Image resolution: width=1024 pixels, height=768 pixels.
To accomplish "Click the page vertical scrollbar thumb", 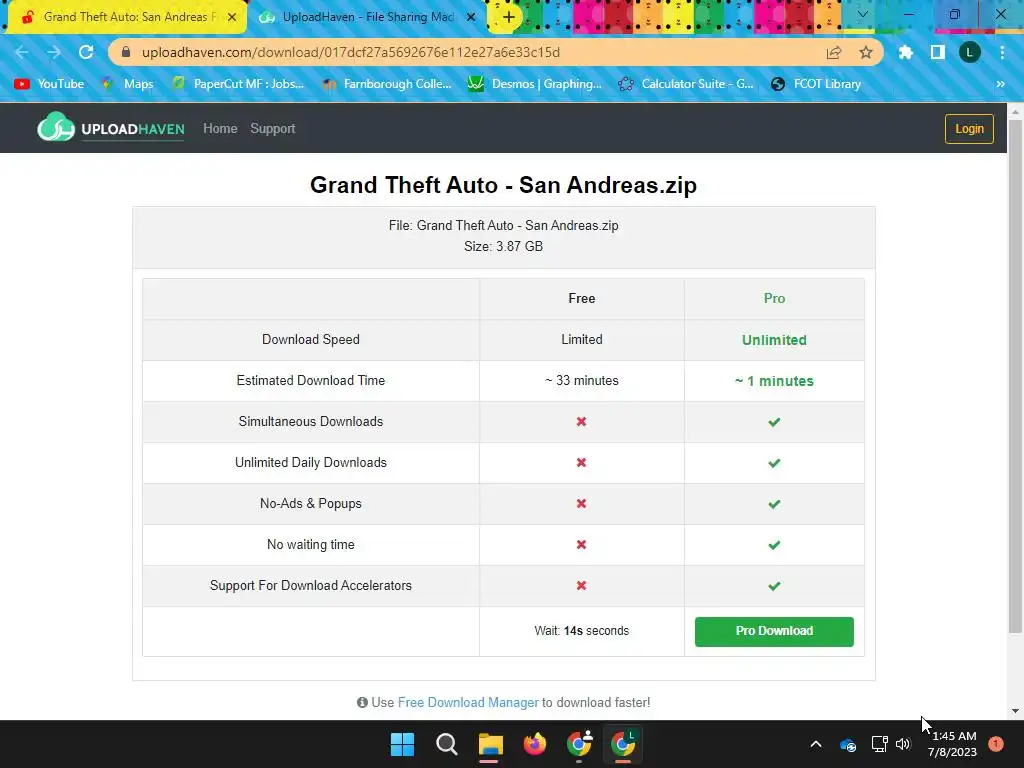I will point(1015,376).
